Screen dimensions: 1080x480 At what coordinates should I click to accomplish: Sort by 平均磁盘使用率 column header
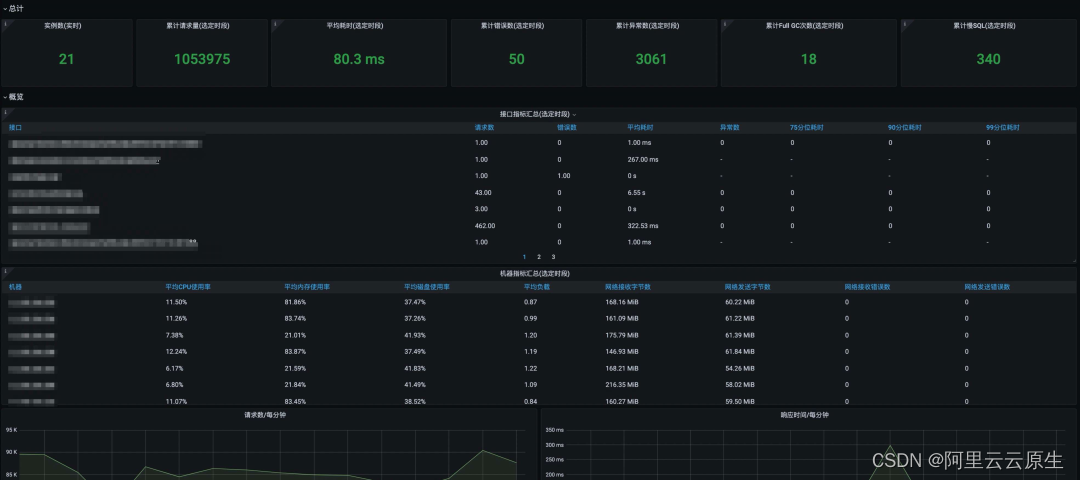(x=427, y=287)
